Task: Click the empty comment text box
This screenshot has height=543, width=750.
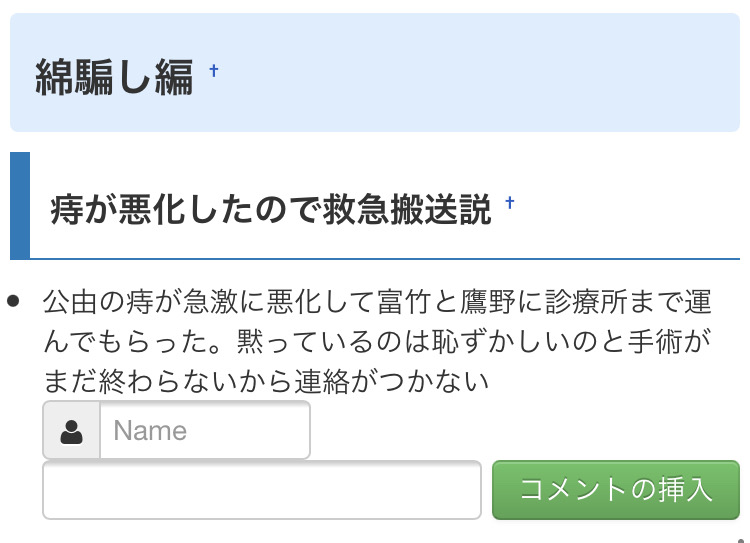Action: tap(261, 490)
